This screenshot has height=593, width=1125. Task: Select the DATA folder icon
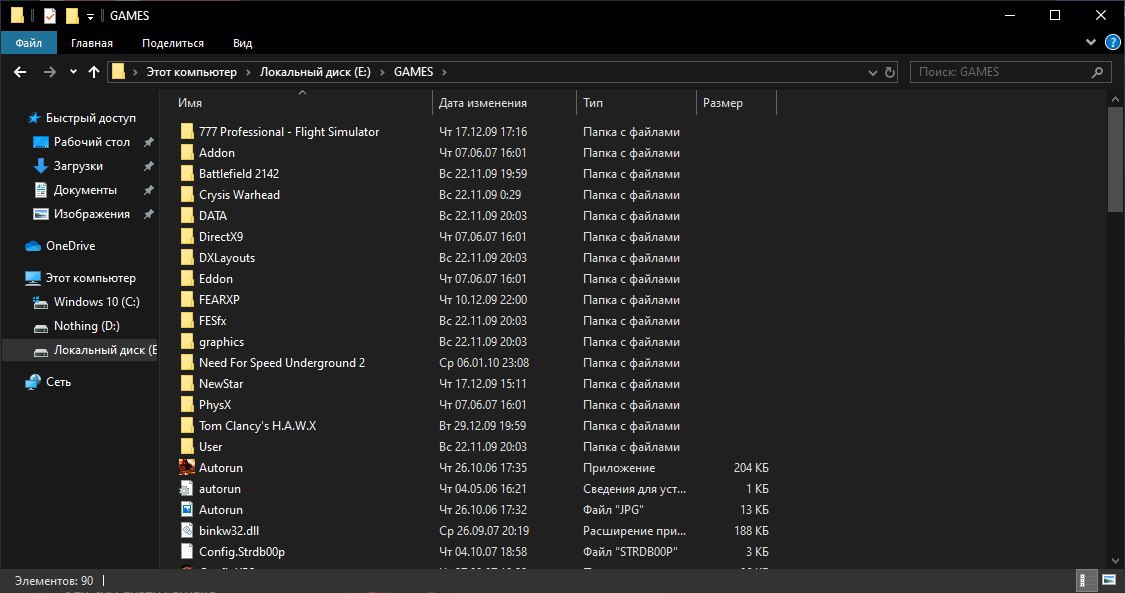tap(187, 215)
